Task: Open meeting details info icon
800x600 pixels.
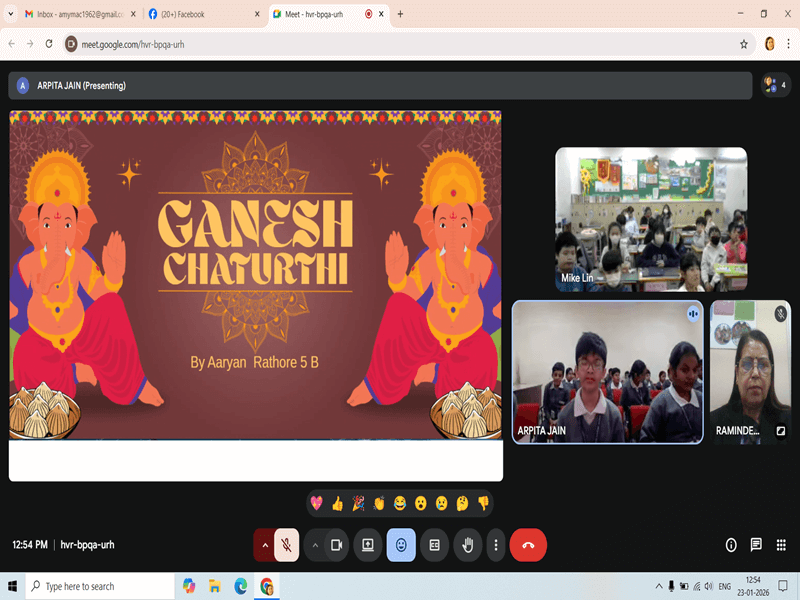Action: click(x=731, y=545)
